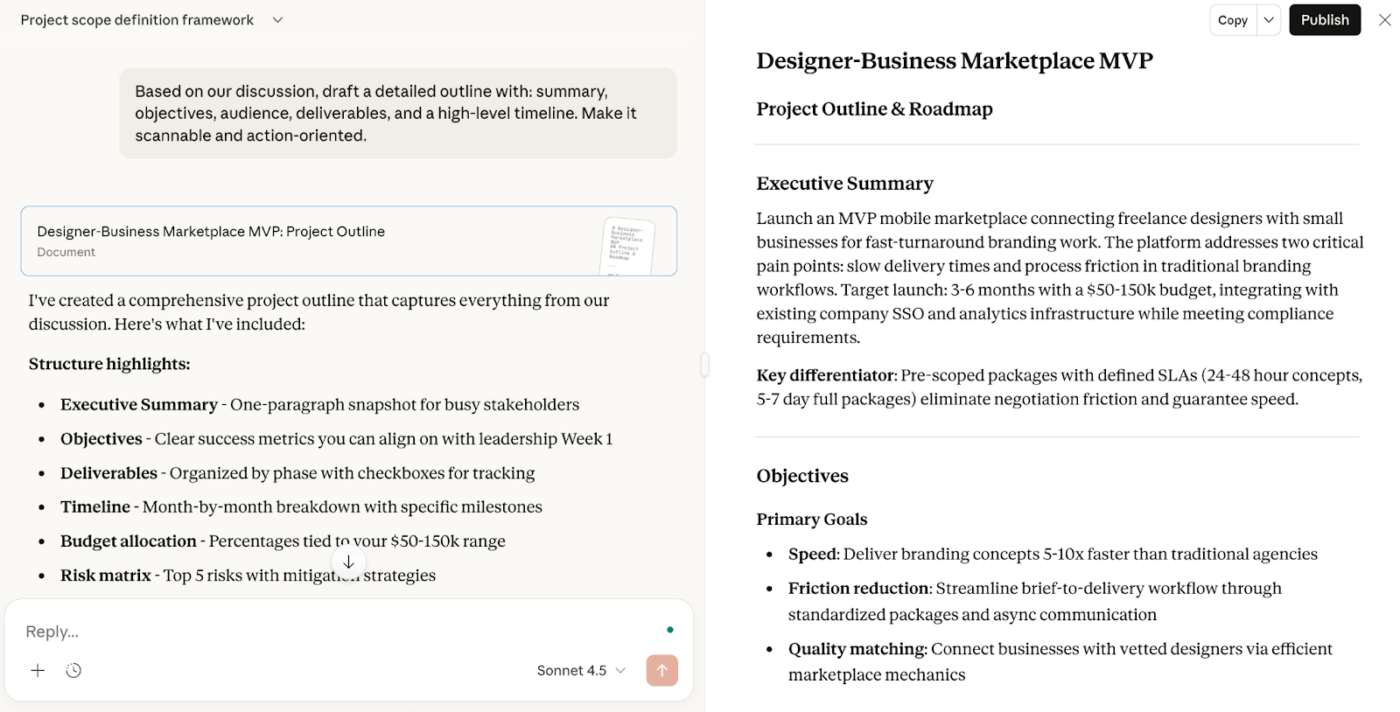This screenshot has width=1400, height=712.
Task: Copy the artifact content
Action: click(1232, 19)
